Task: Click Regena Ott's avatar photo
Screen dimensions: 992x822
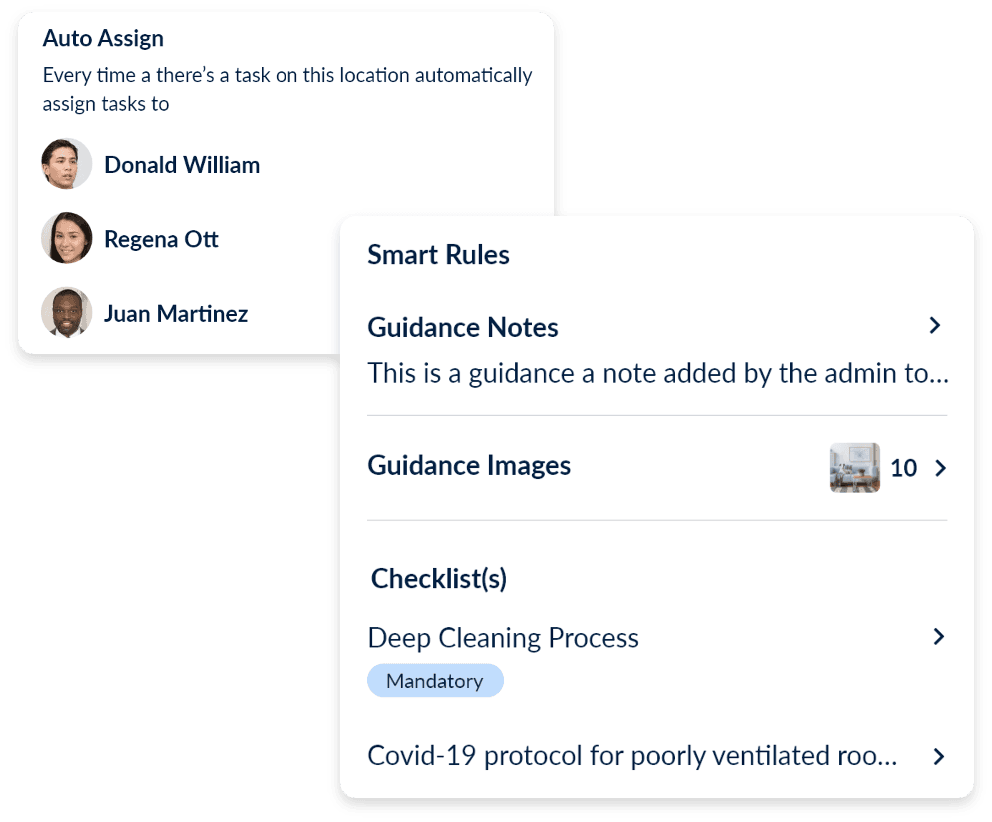Action: (x=67, y=239)
